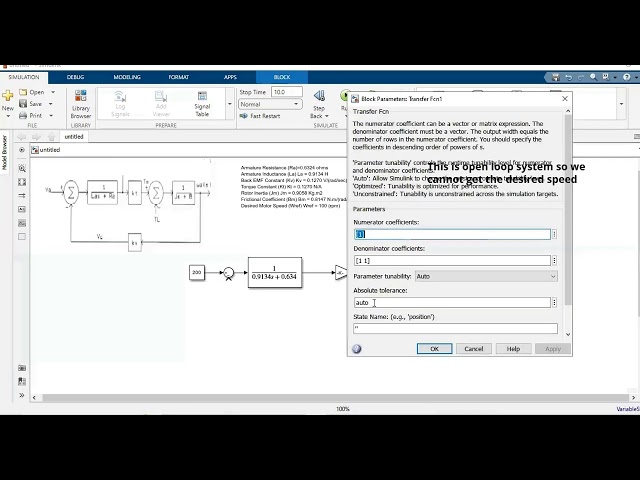Expand the toolstrip gallery arrow at right

pyautogui.click(x=622, y=104)
